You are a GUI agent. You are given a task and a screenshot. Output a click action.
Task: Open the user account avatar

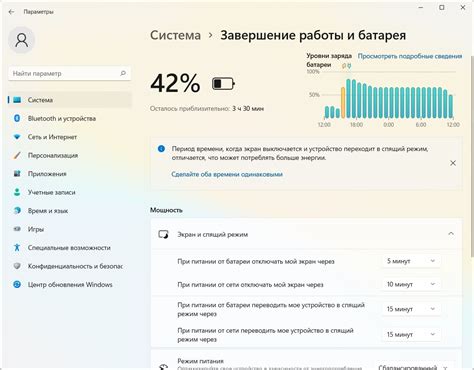coord(22,40)
